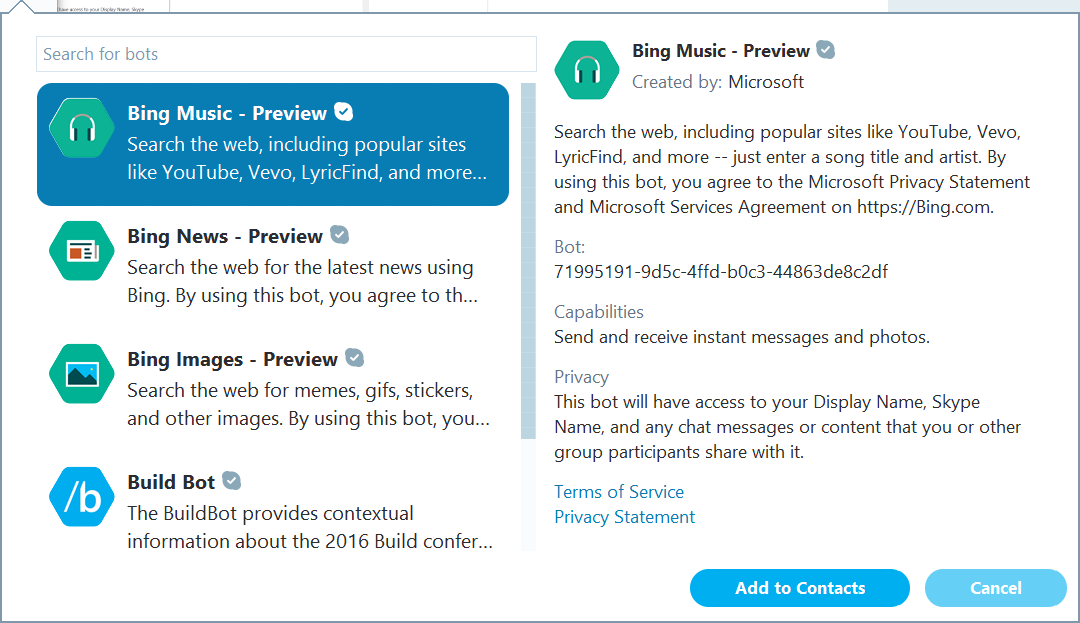Open the Terms of Service link
This screenshot has height=623, width=1080.
pyautogui.click(x=619, y=492)
